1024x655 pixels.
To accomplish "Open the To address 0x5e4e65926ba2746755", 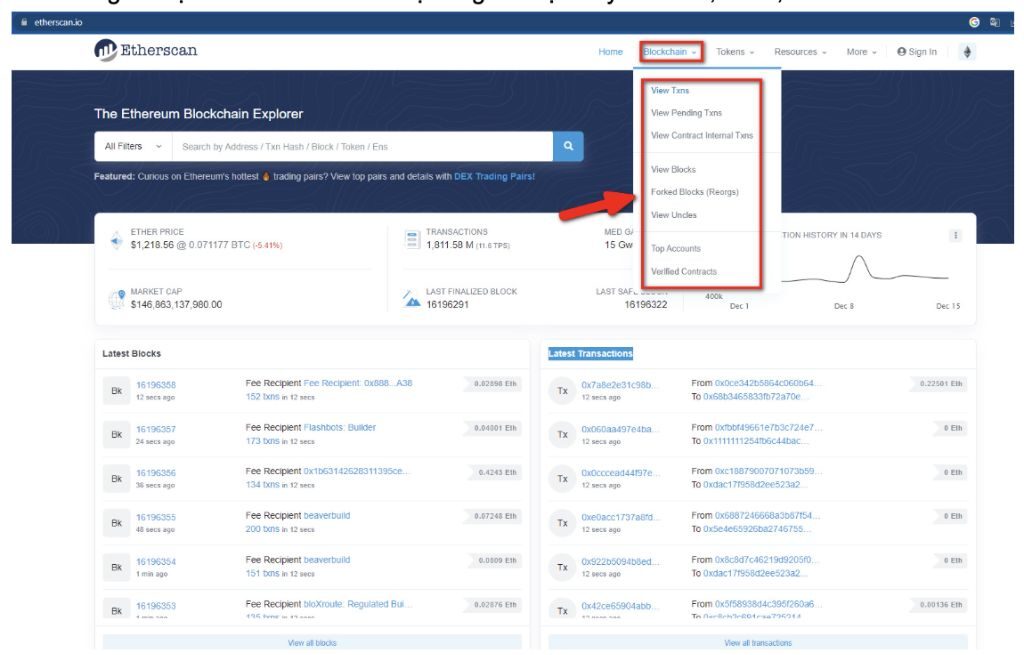I will pyautogui.click(x=757, y=529).
